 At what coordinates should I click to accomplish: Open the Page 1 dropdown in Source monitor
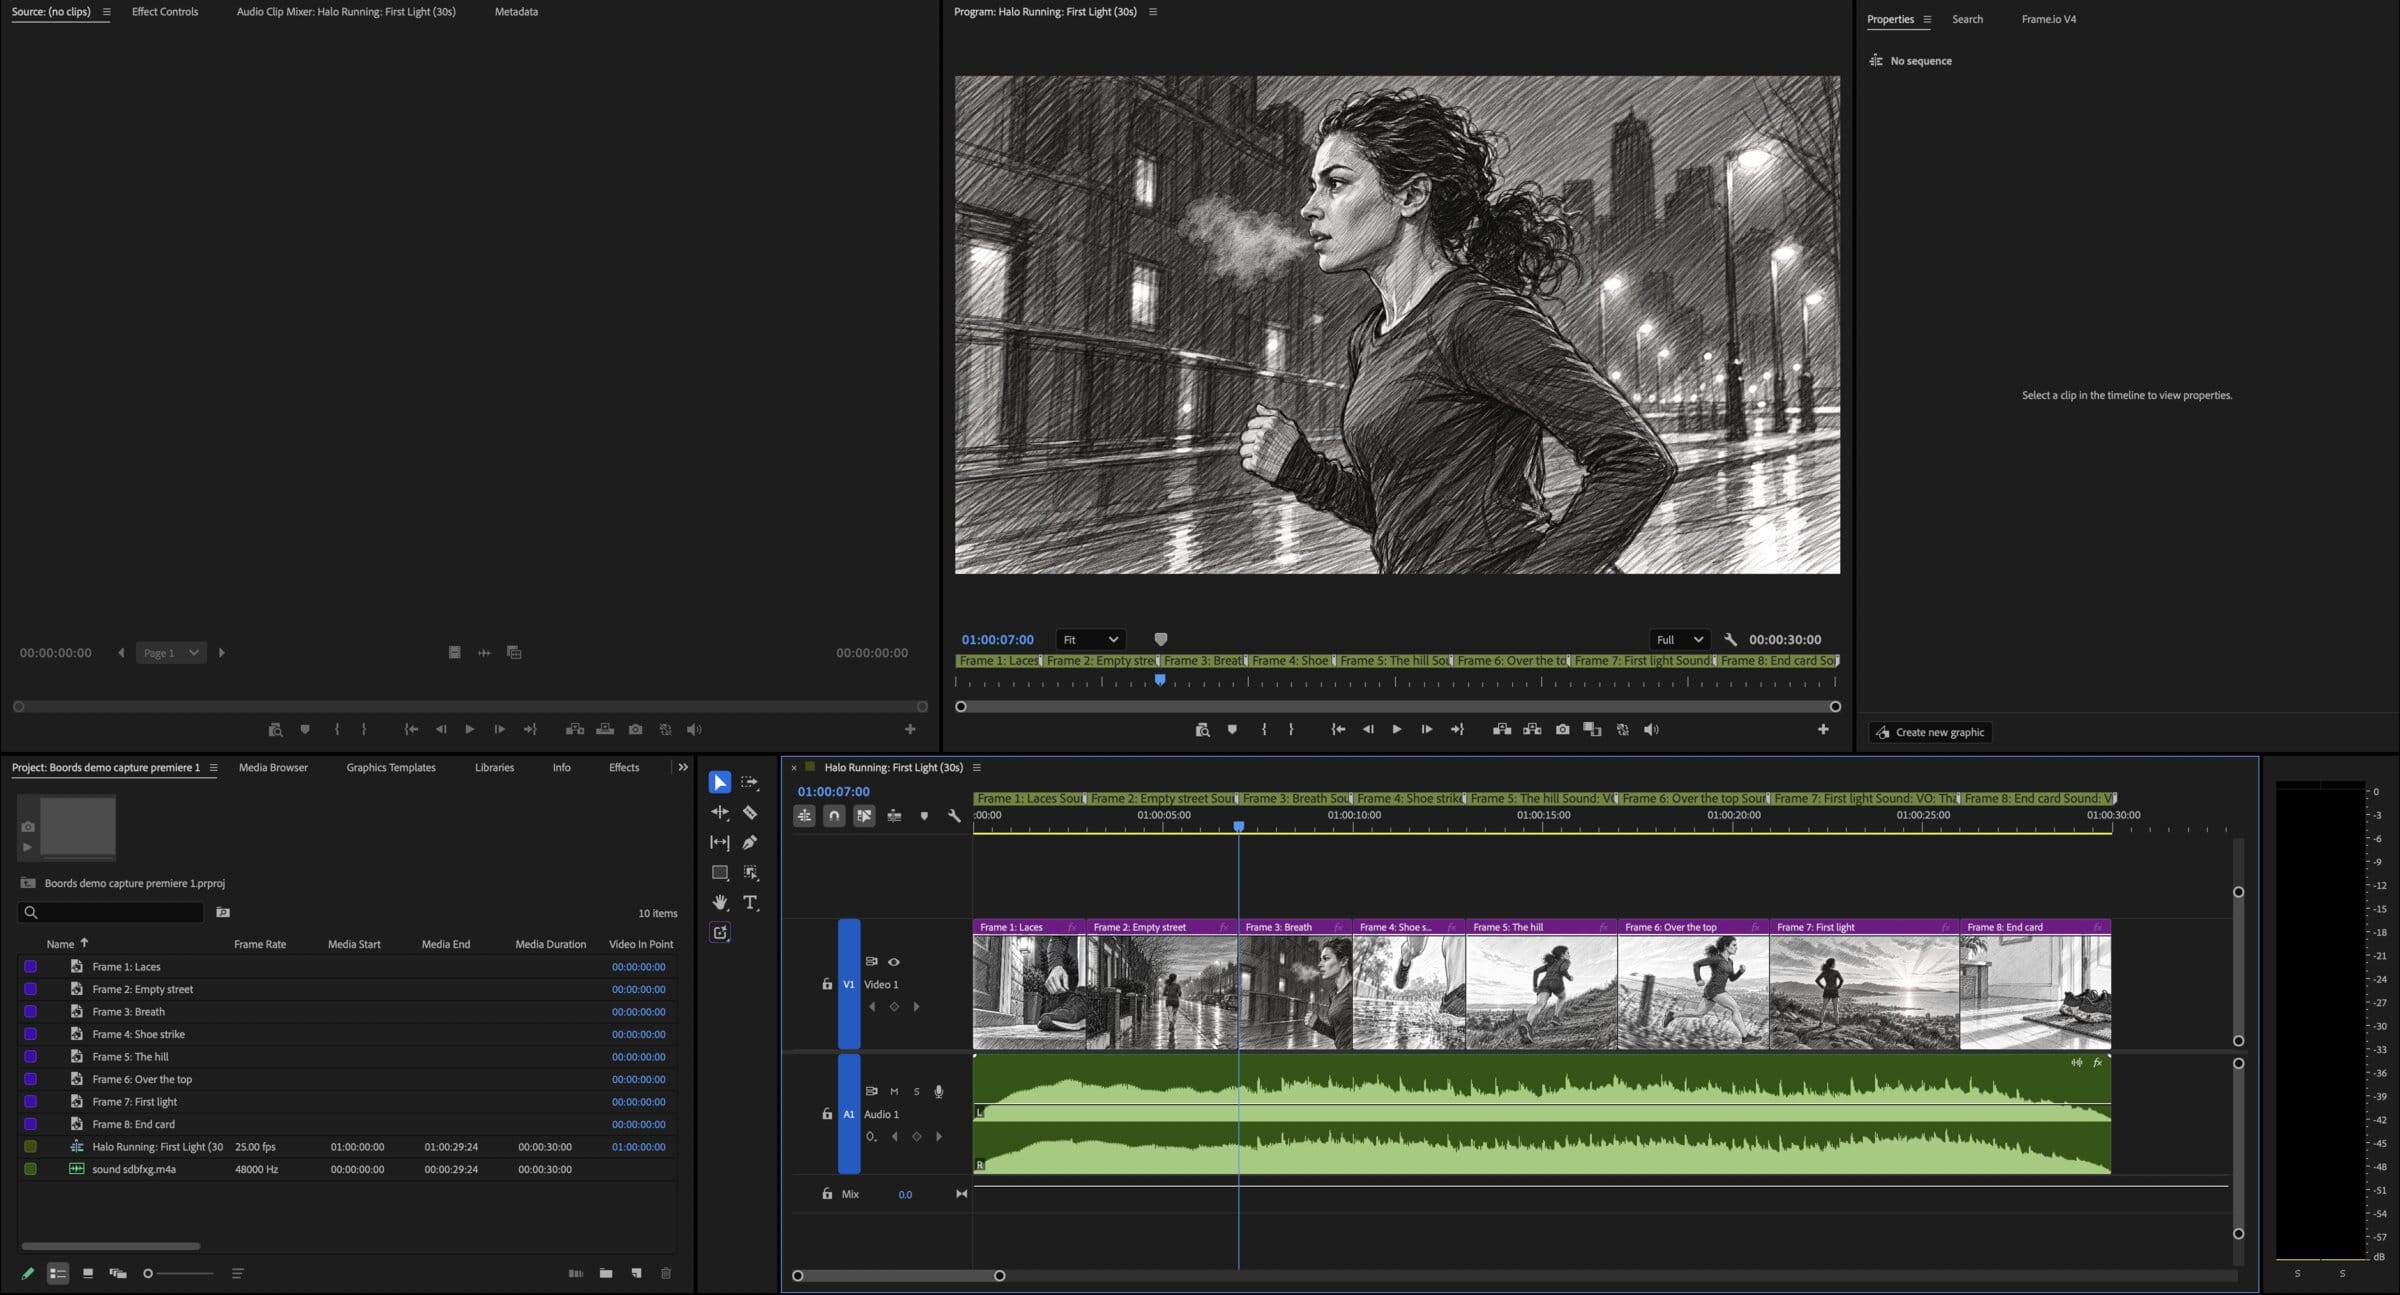171,653
